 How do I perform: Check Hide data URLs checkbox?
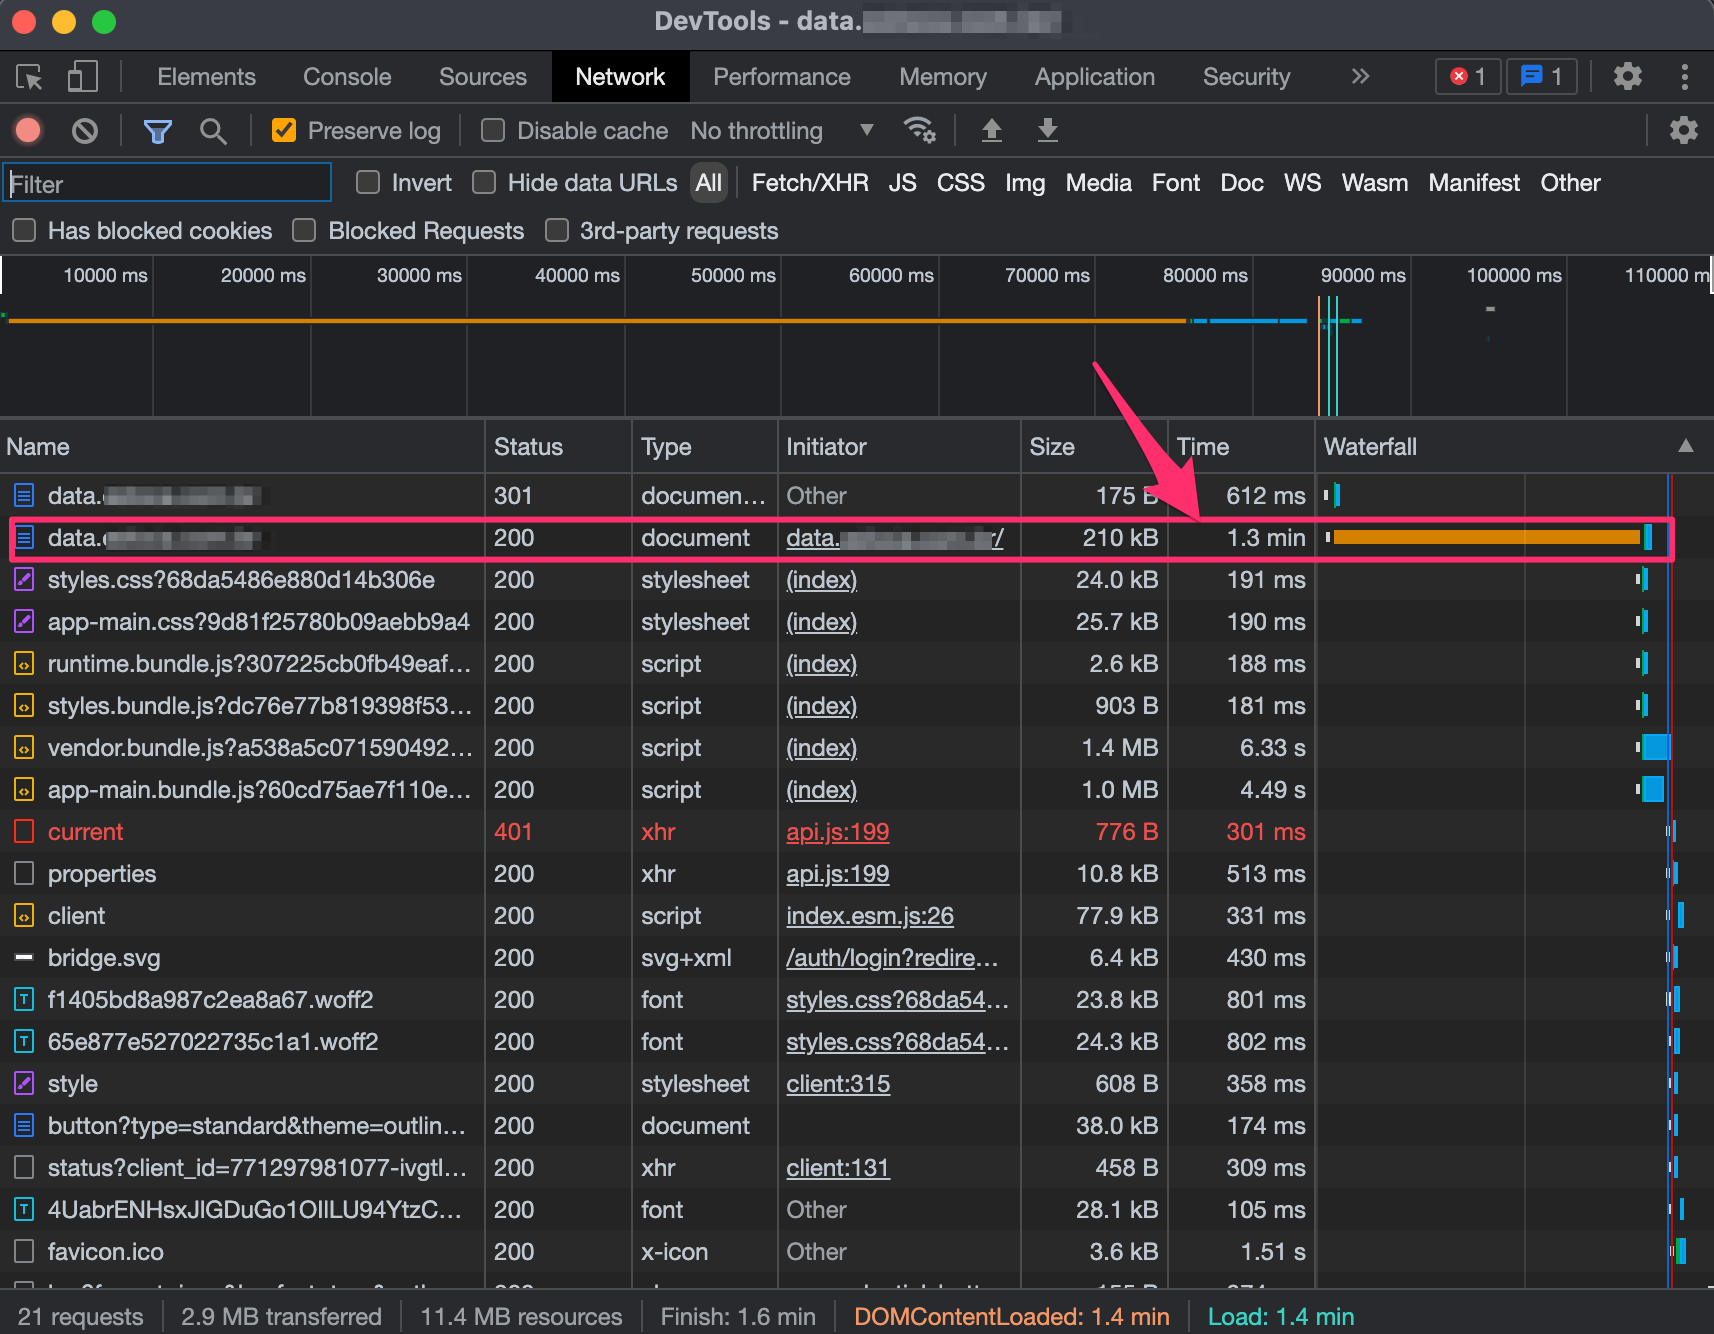[x=484, y=182]
